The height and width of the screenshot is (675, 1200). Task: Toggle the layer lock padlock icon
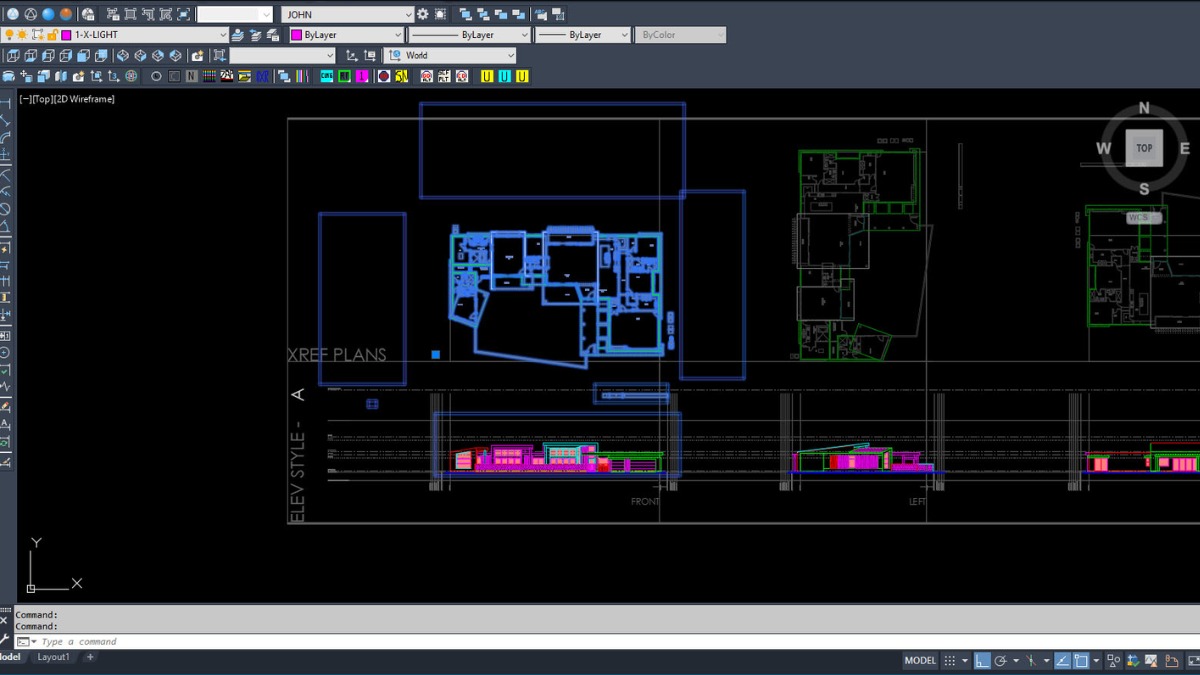click(x=52, y=34)
